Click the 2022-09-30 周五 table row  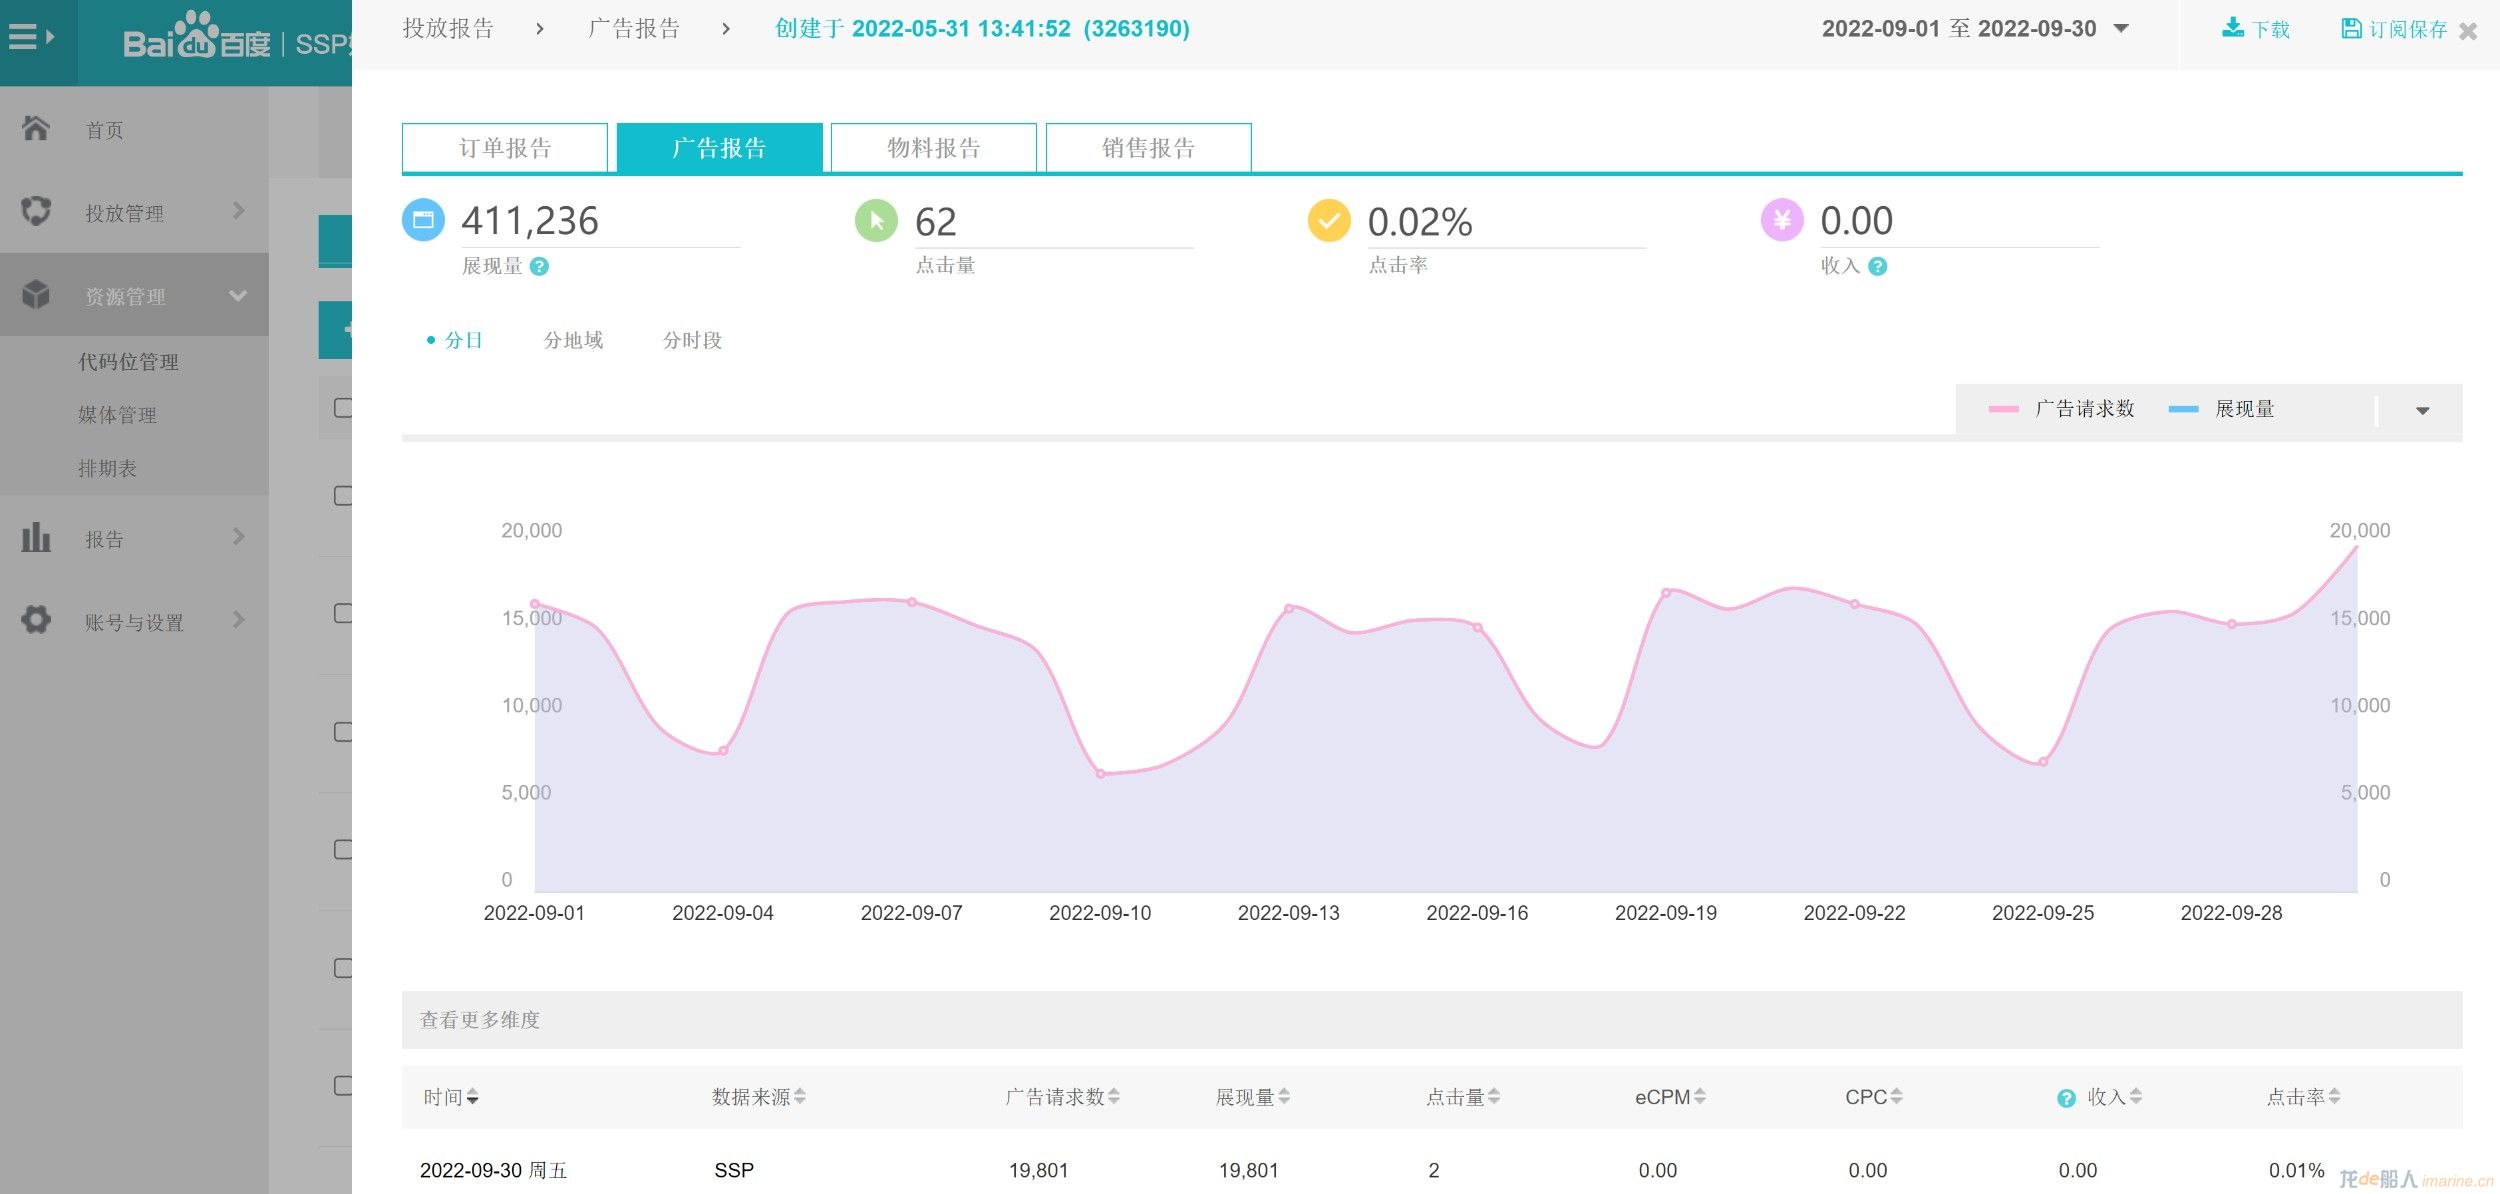[1432, 1170]
